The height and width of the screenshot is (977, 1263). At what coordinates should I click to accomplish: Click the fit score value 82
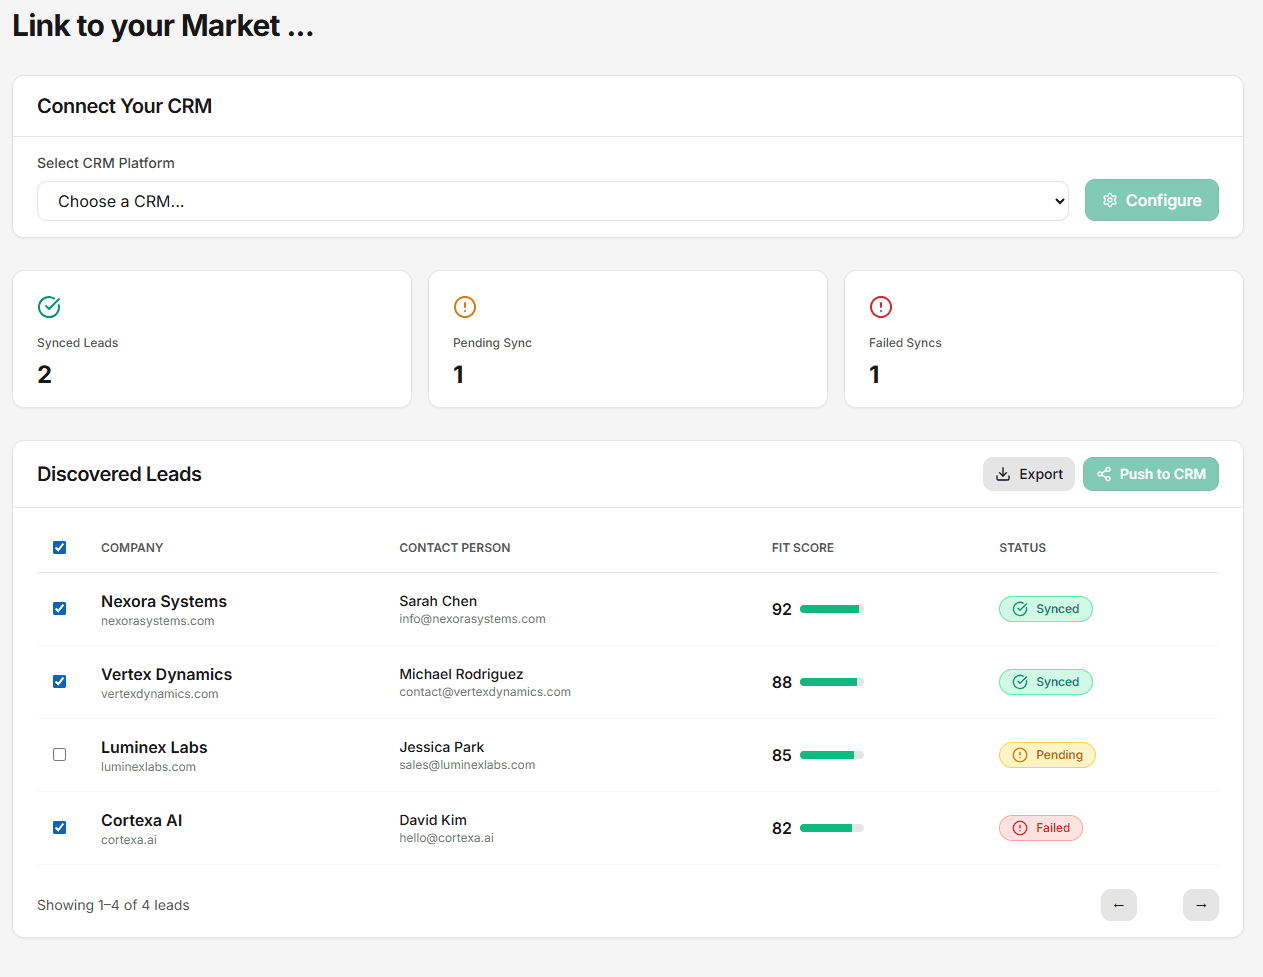point(782,828)
